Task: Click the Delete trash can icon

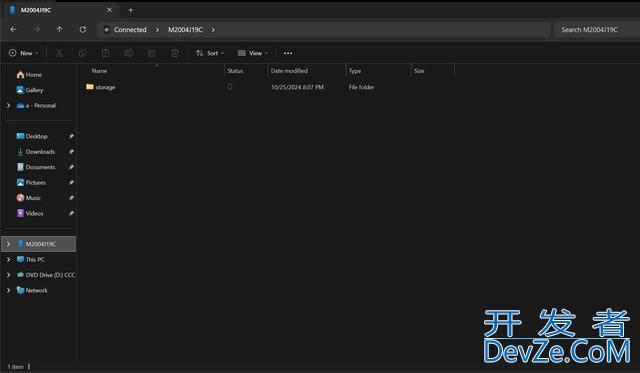Action: [x=175, y=53]
